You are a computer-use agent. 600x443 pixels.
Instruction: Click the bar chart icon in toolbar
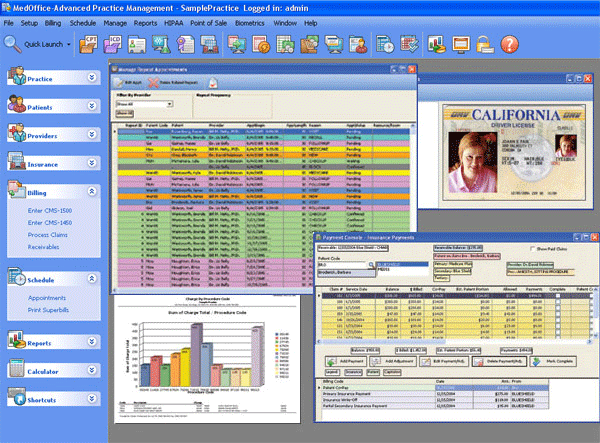coord(437,44)
